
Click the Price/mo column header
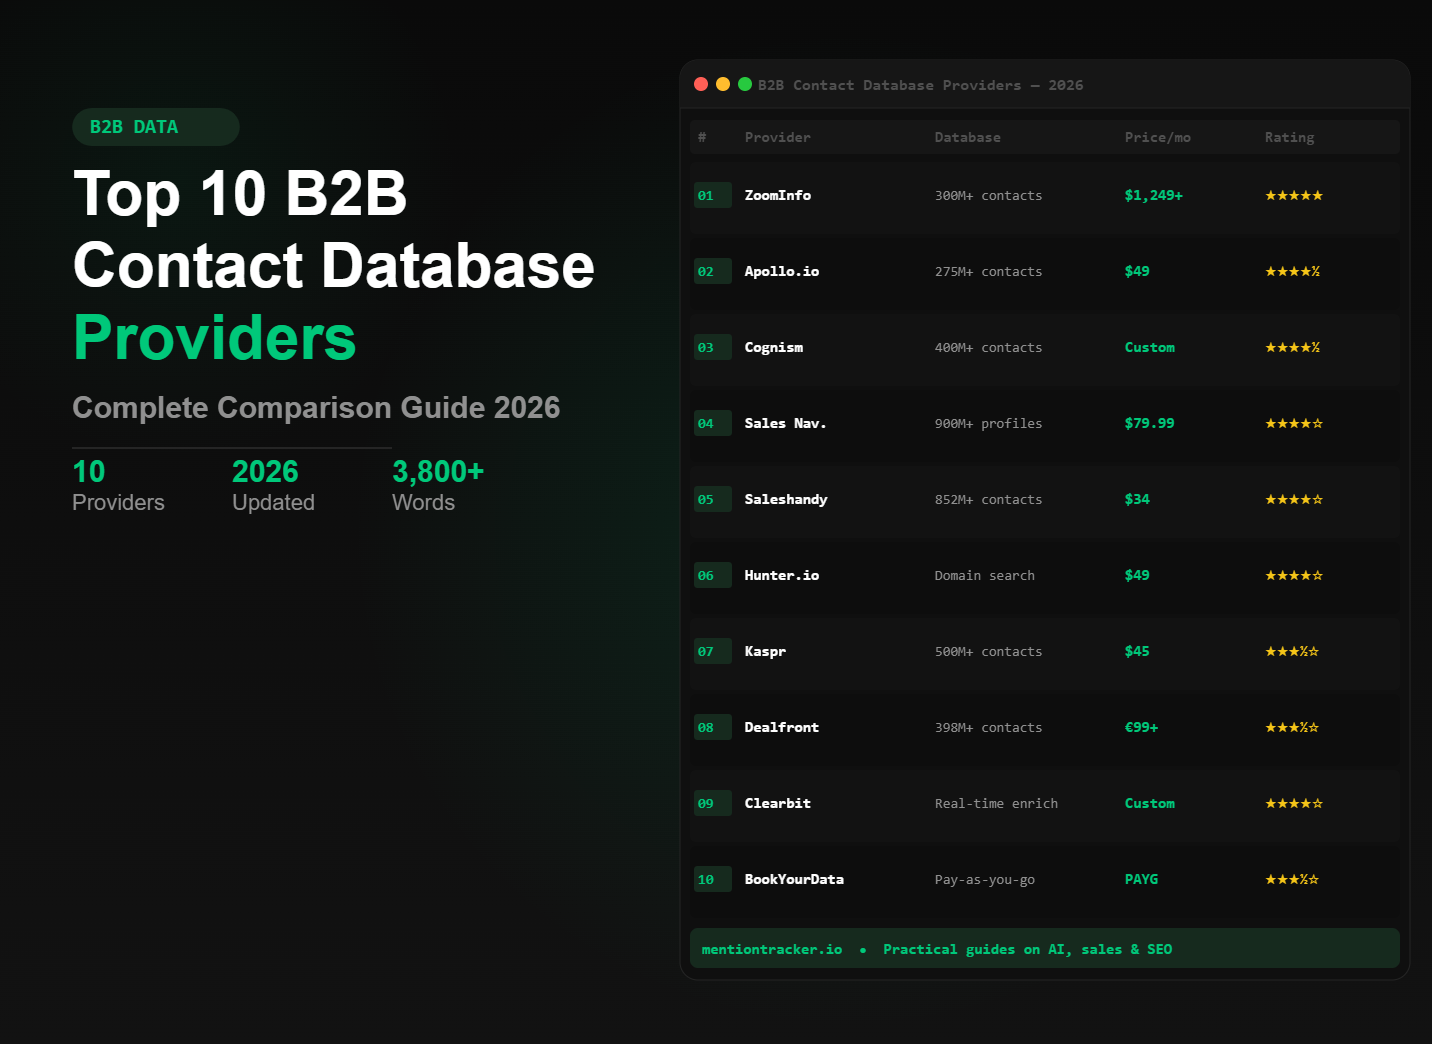1158,137
